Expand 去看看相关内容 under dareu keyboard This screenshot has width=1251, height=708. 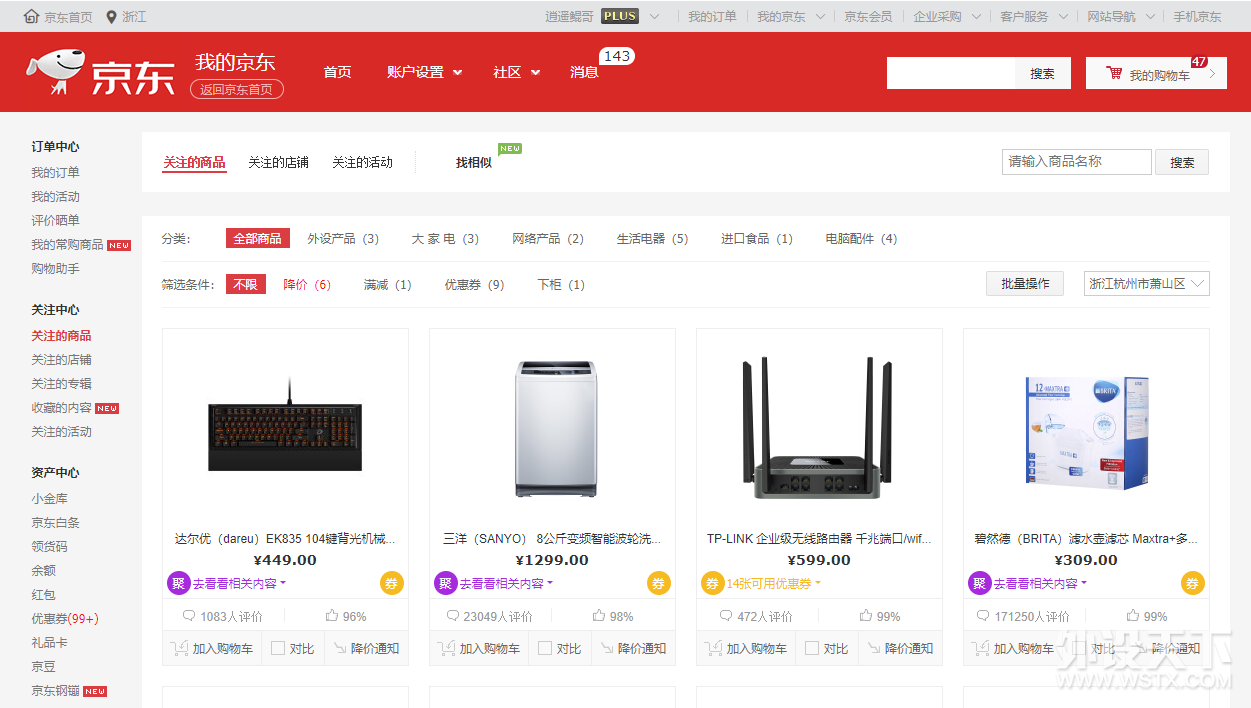tap(239, 583)
